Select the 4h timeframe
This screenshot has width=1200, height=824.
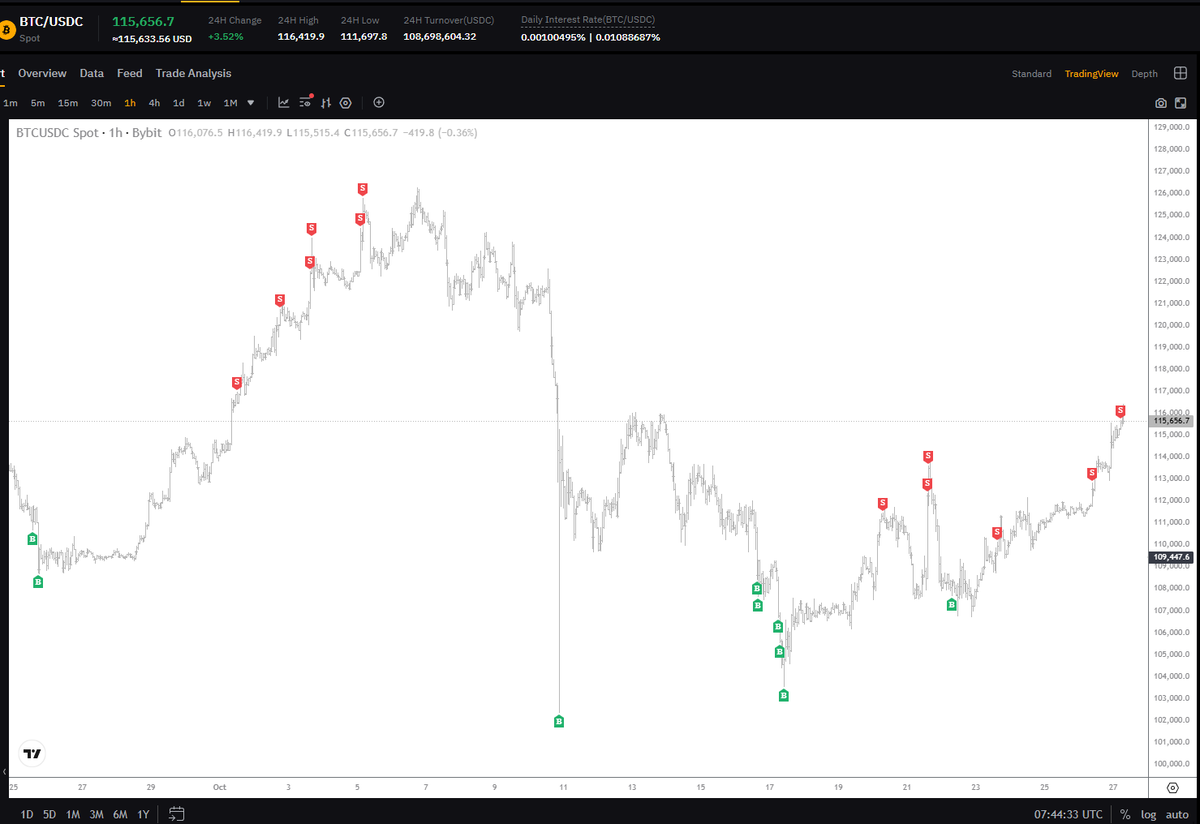pos(154,102)
